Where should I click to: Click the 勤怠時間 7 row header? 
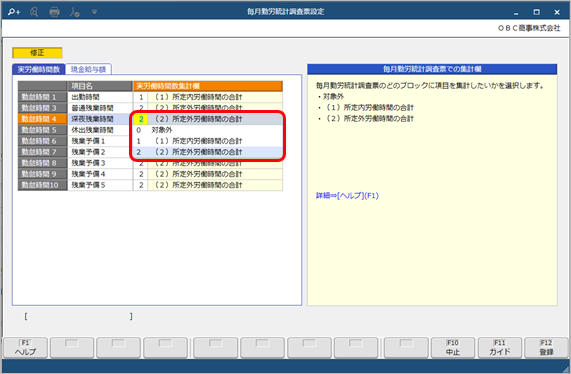(42, 152)
